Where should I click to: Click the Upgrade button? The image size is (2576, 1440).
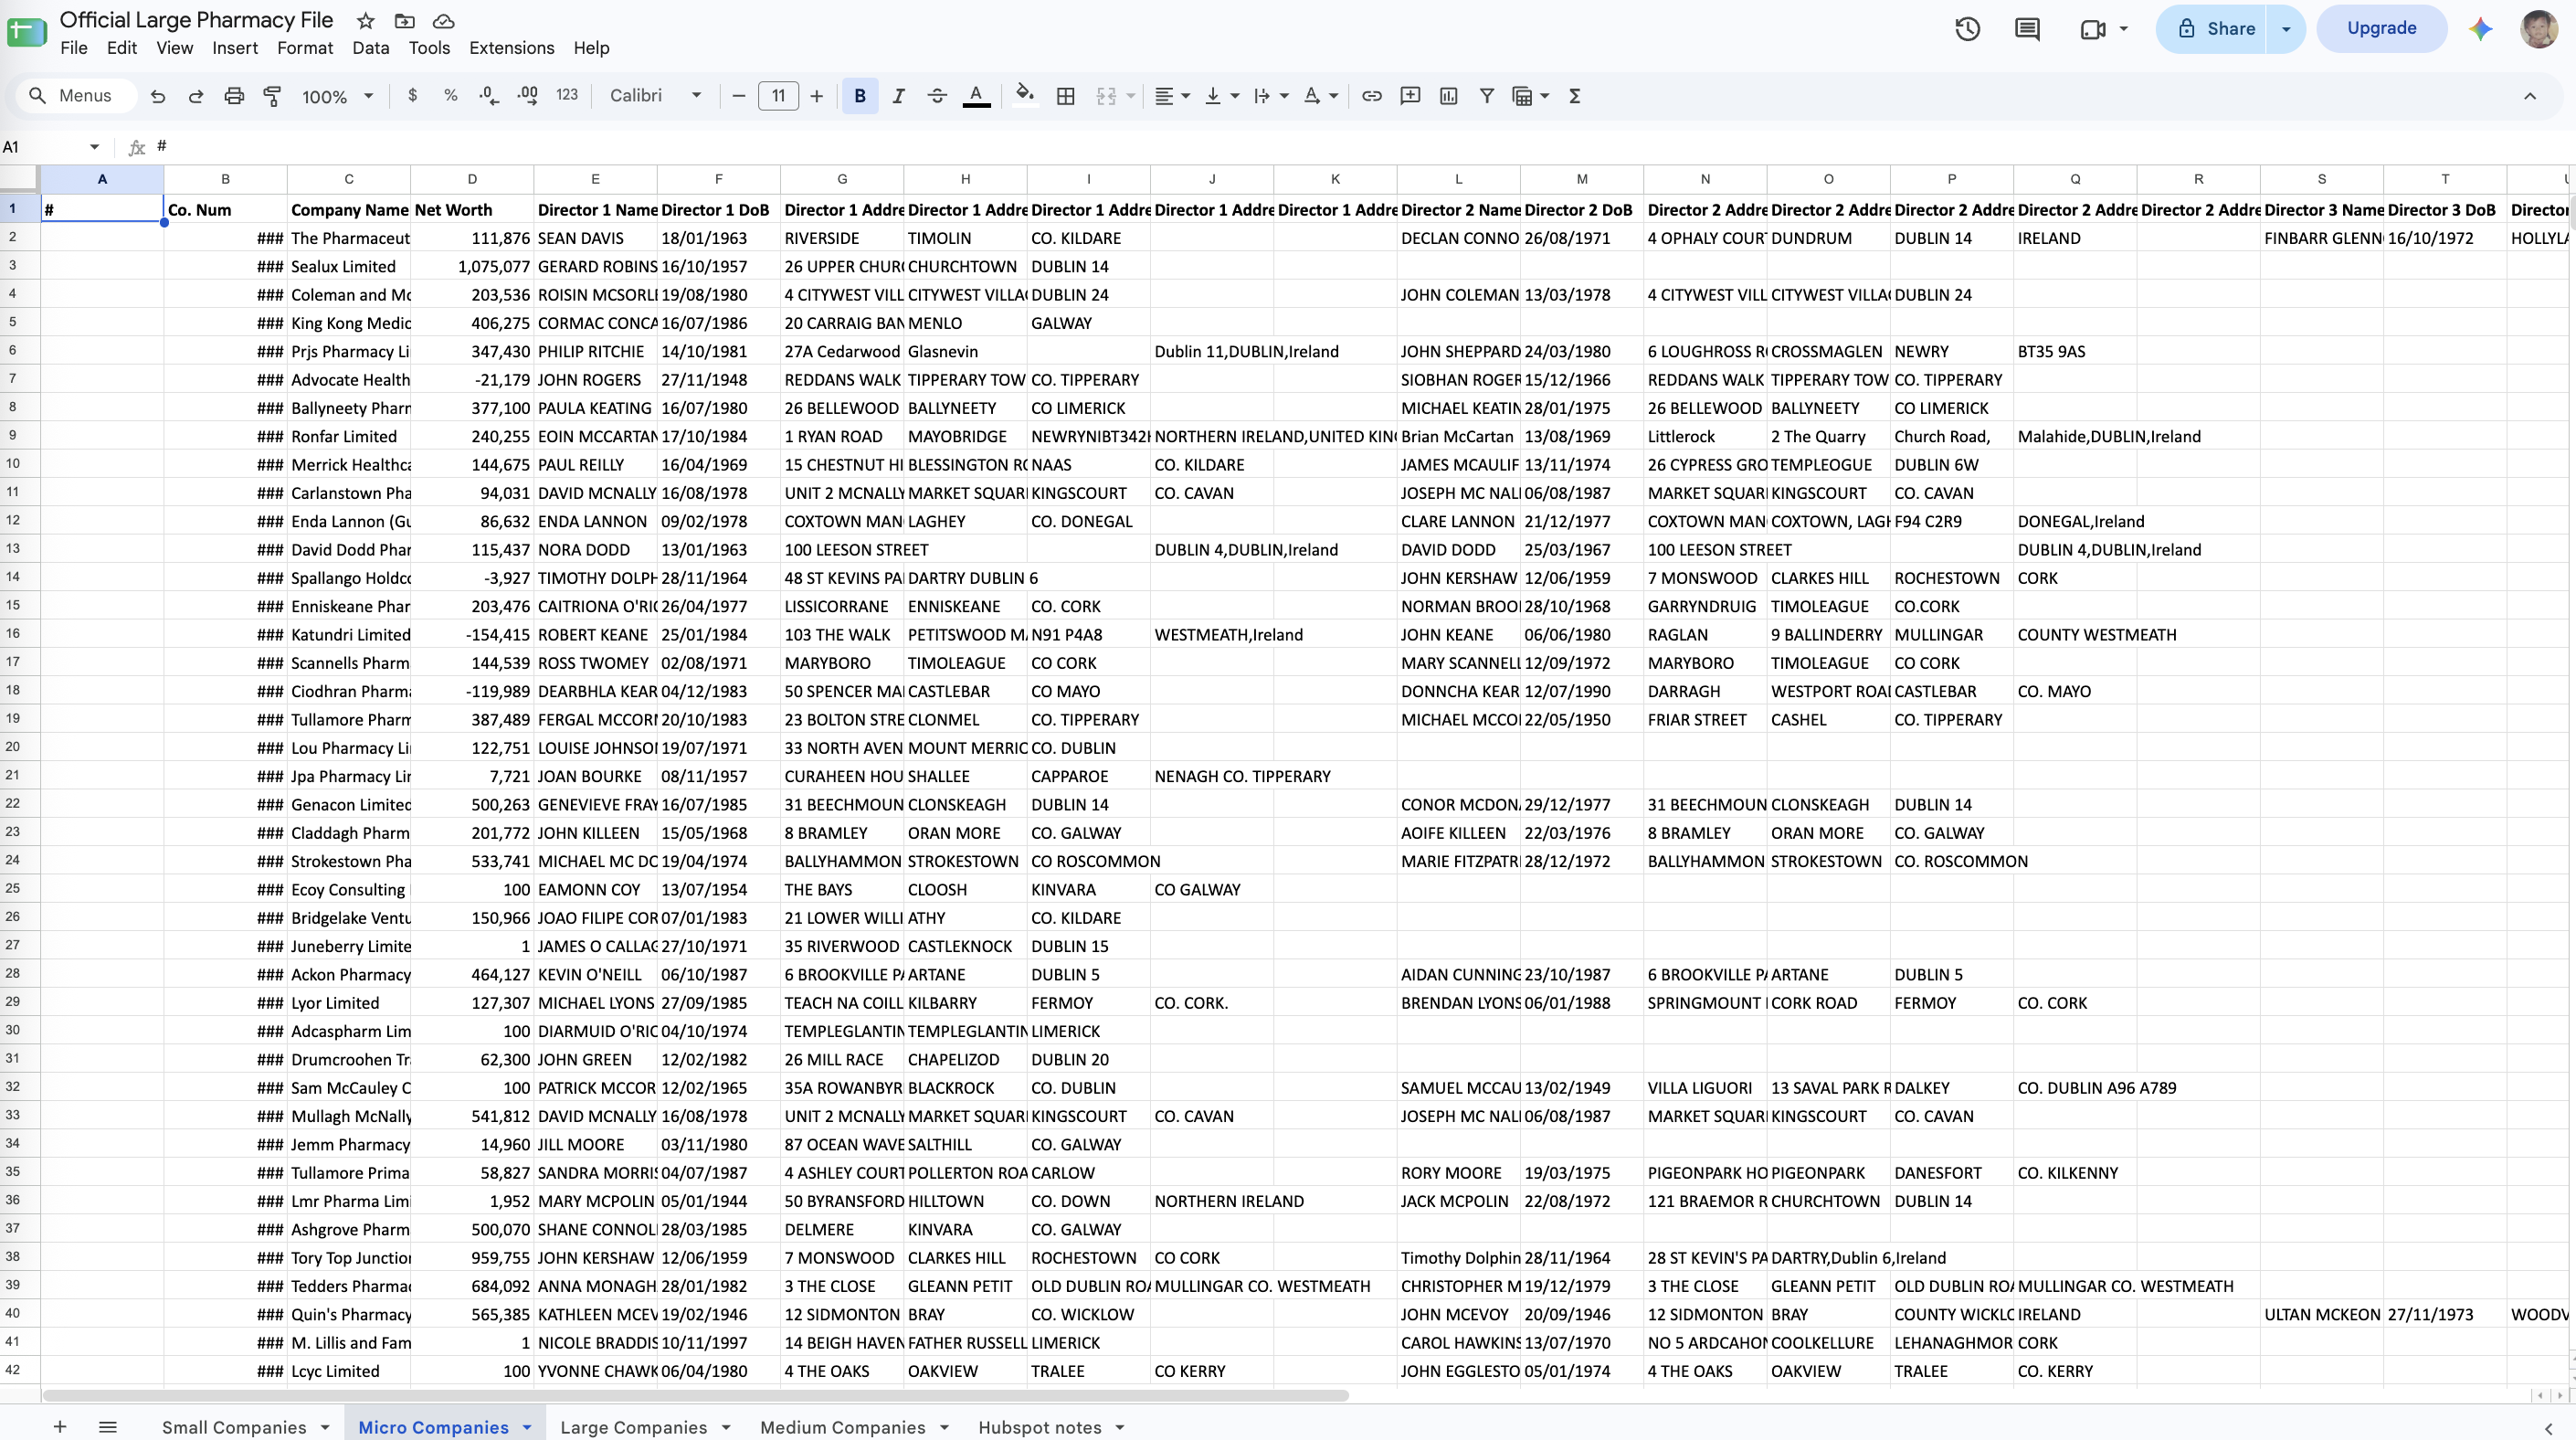pos(2381,29)
